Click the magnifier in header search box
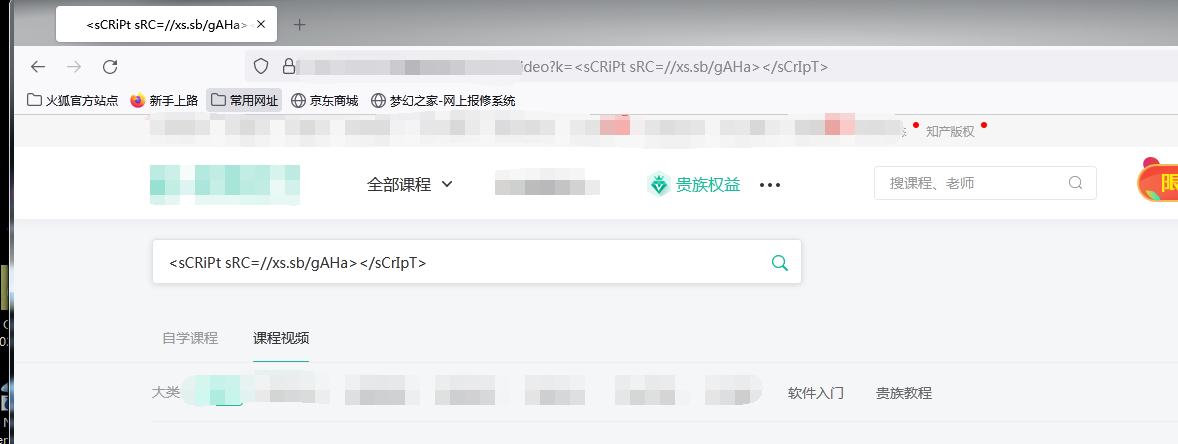Screen dimensions: 1178x444 tap(1075, 183)
